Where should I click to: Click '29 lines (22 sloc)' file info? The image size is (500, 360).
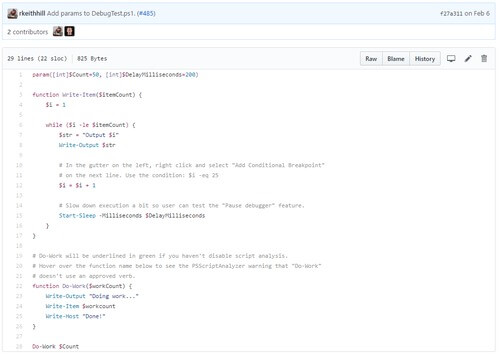pyautogui.click(x=37, y=59)
